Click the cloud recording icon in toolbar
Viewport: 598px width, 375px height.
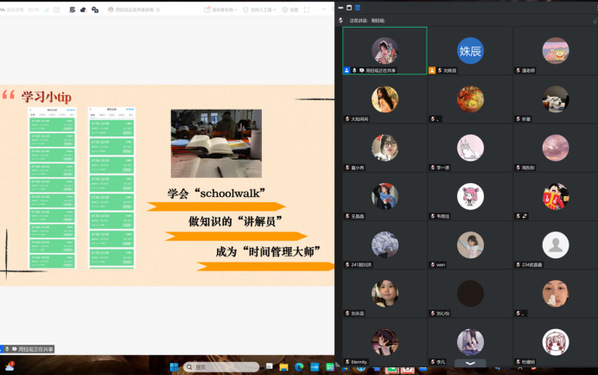[x=83, y=10]
